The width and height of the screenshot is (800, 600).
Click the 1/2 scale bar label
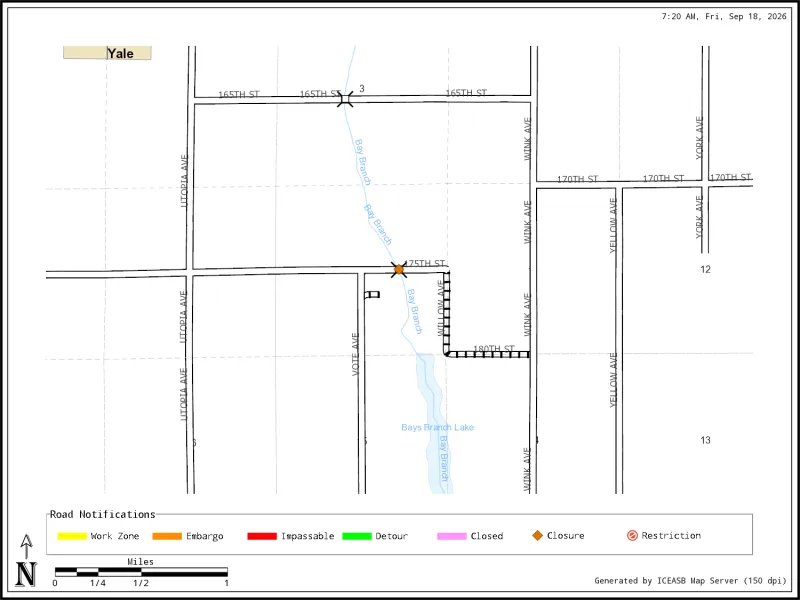(141, 583)
